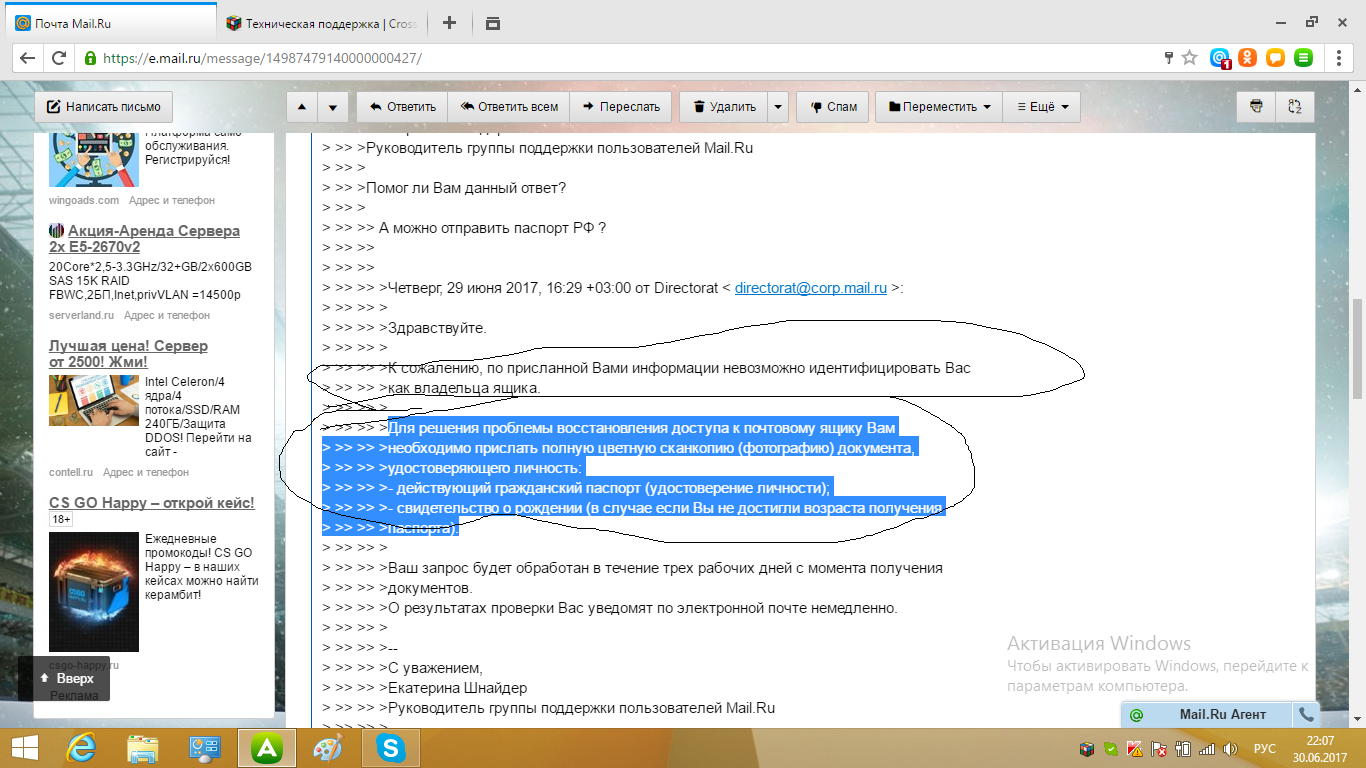Click the Ответить button
Screen dimensions: 1366x768
402,107
